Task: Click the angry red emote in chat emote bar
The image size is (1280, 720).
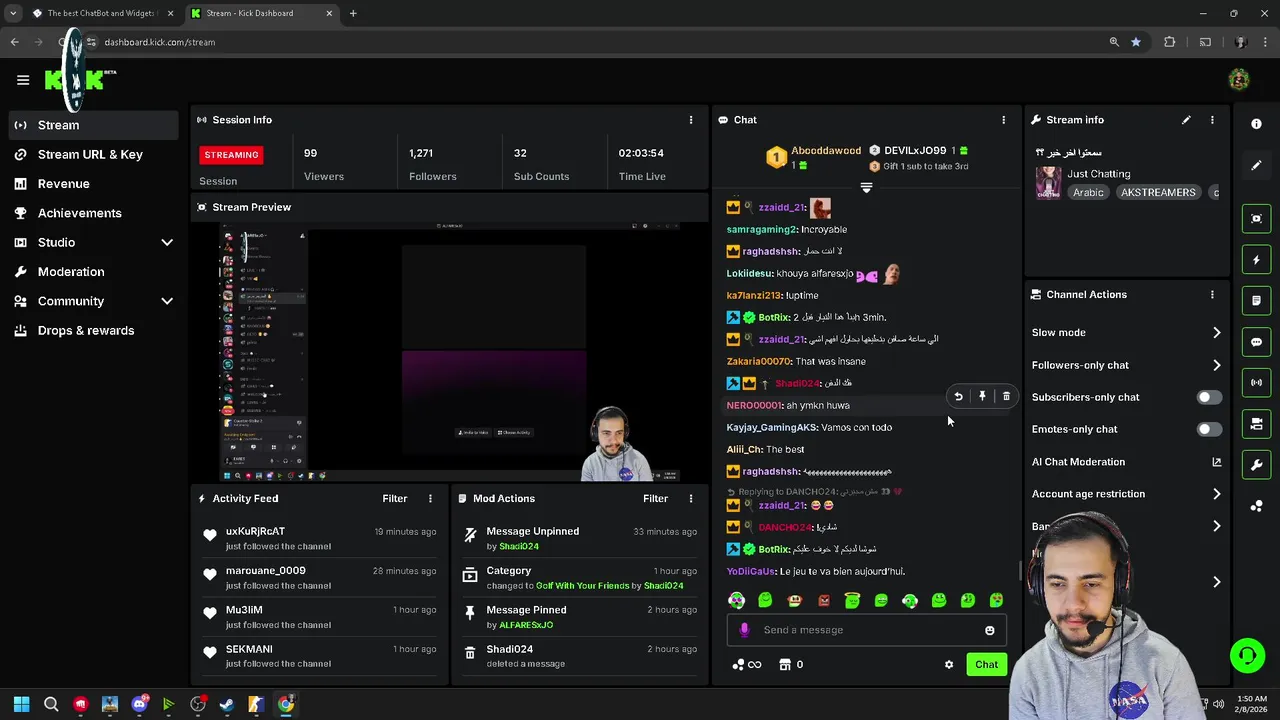Action: tap(823, 601)
